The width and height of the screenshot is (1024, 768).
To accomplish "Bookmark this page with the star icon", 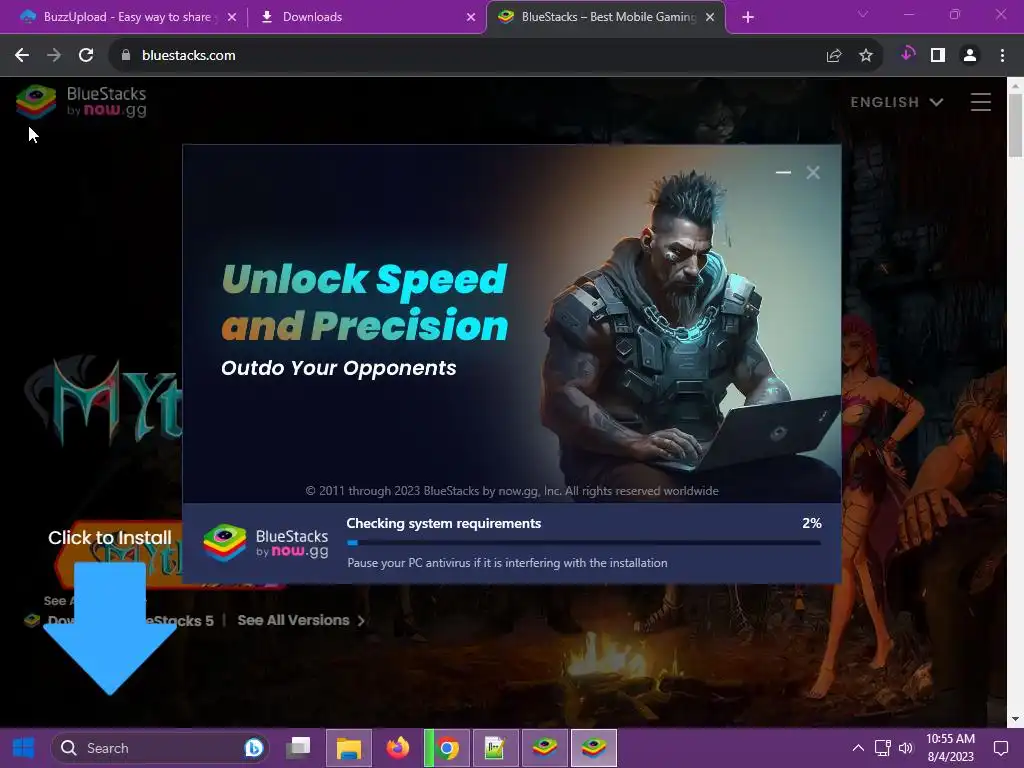I will pyautogui.click(x=866, y=56).
